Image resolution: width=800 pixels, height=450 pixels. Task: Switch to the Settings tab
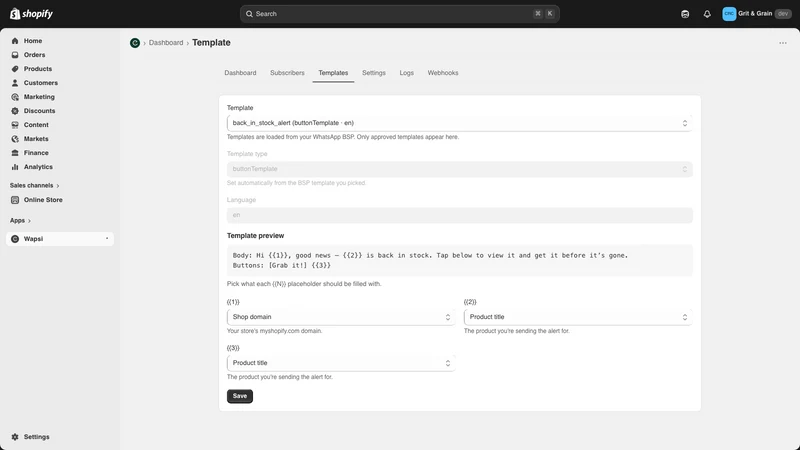click(x=374, y=73)
